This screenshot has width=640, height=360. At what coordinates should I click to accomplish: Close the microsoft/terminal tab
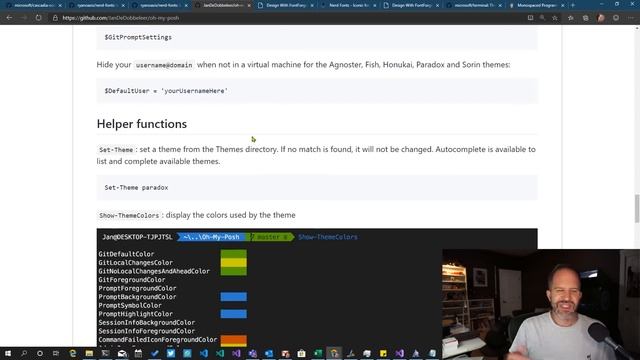click(x=500, y=5)
